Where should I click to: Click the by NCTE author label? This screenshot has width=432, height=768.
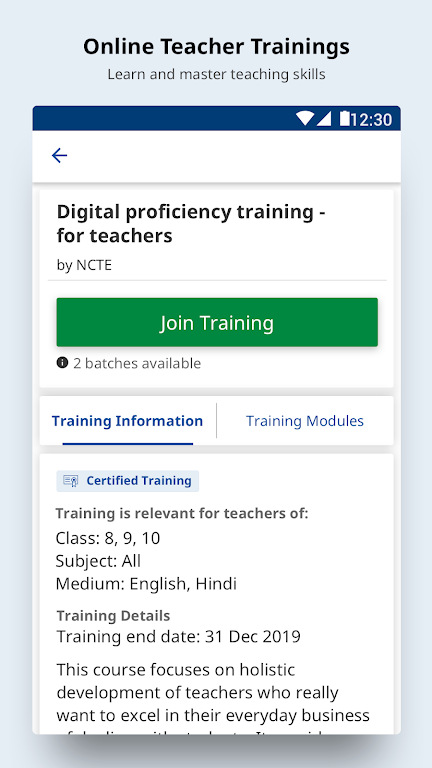pyautogui.click(x=84, y=265)
